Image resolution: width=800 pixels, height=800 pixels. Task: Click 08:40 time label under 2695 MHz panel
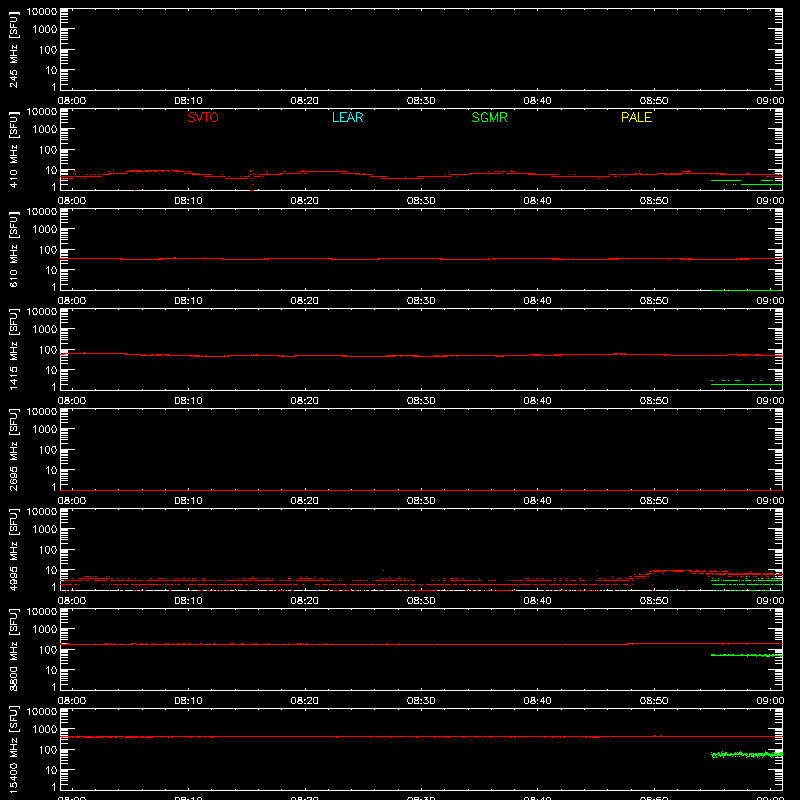point(537,501)
